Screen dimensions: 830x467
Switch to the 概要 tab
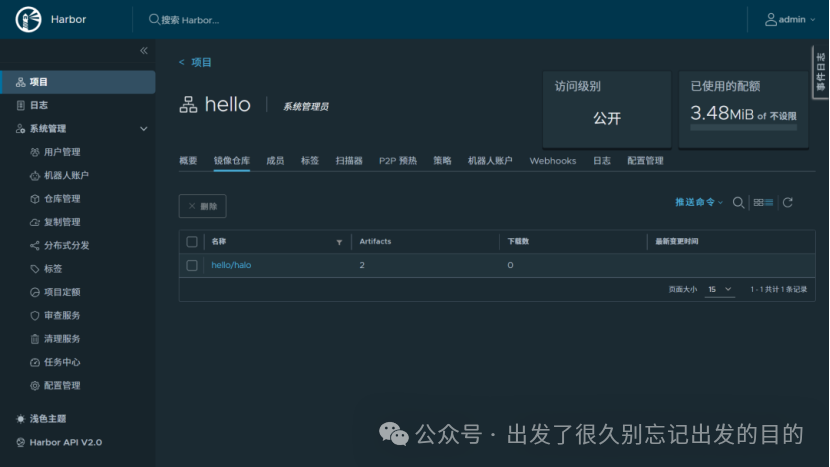point(188,160)
